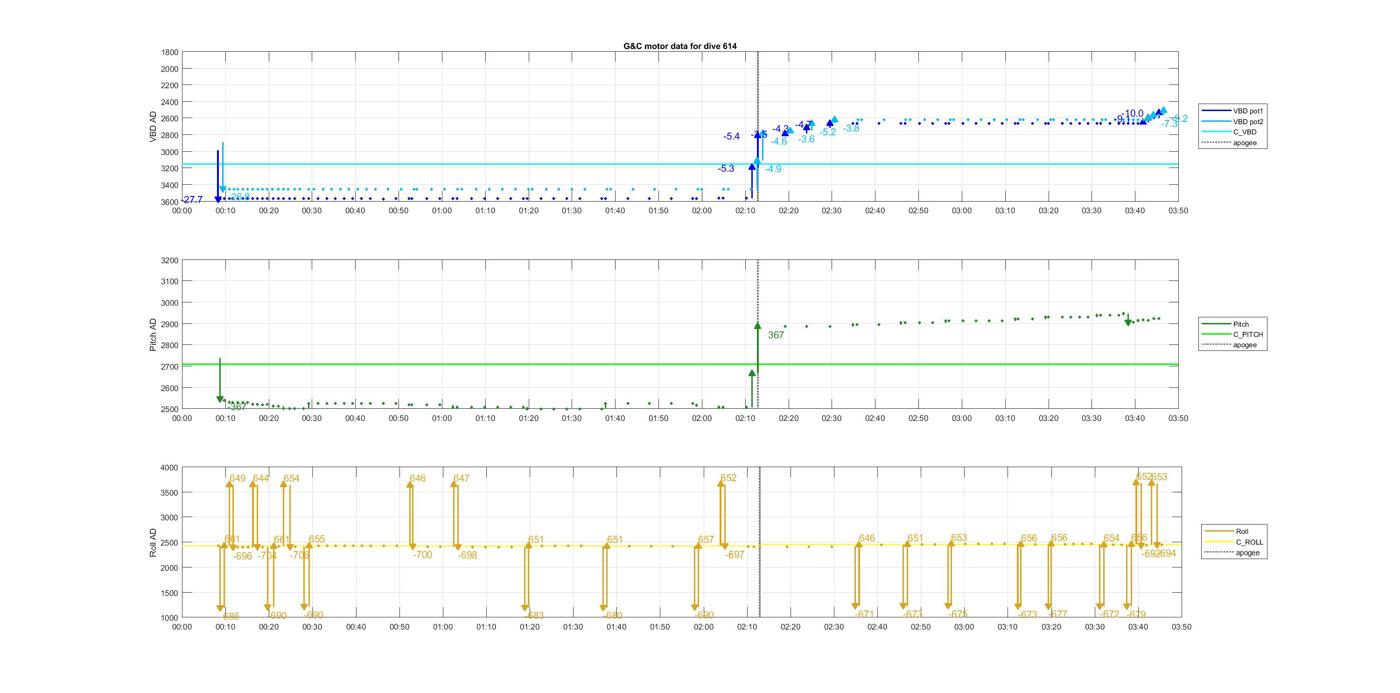This screenshot has height=693, width=1400.
Task: Click the '-4.9' VBD data label
Action: pos(773,169)
